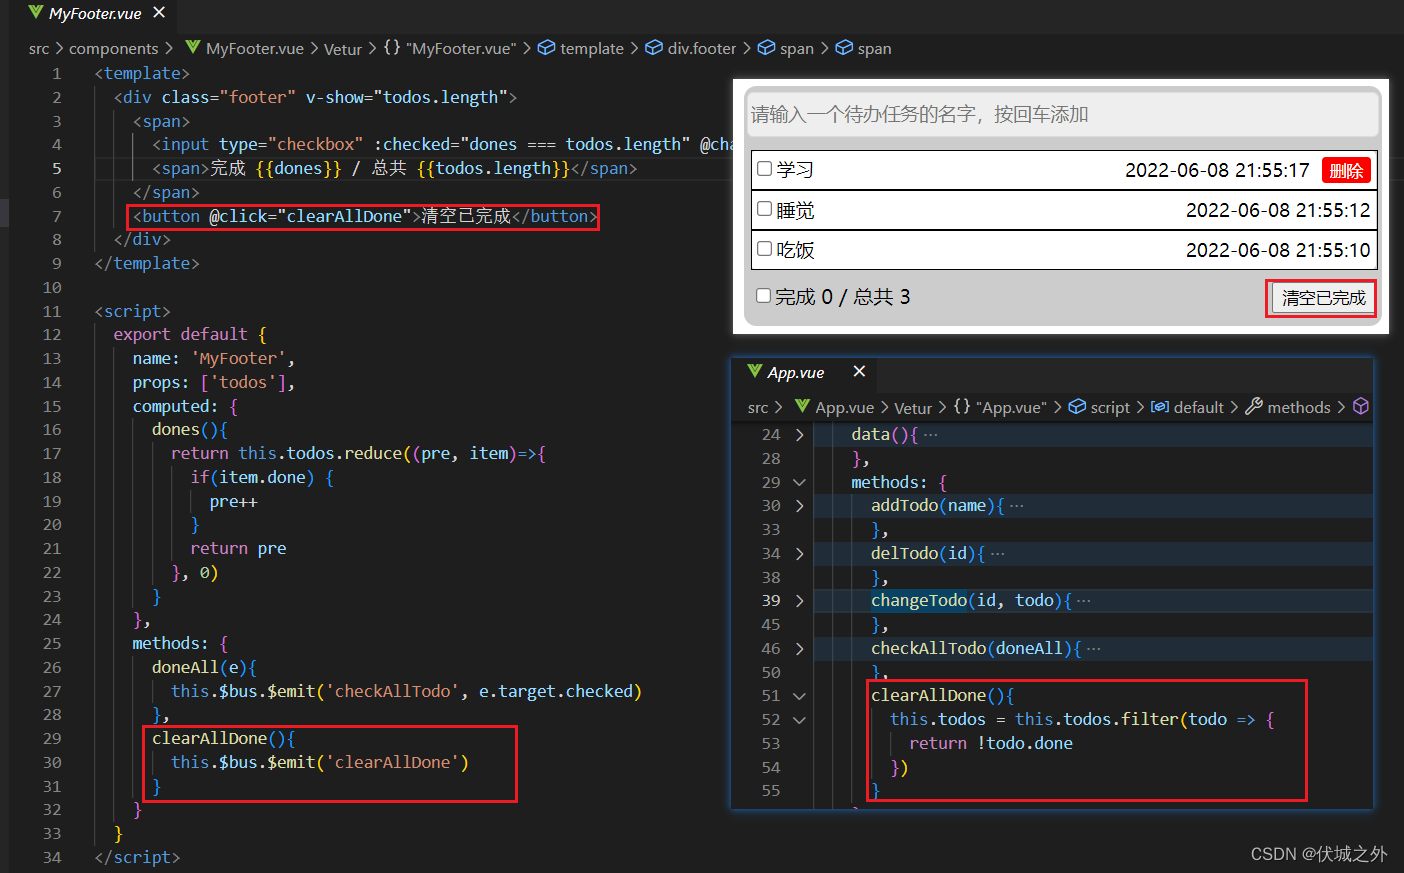The height and width of the screenshot is (873, 1404).
Task: Click the 清空已完成 button in the todo footer
Action: [x=1321, y=297]
